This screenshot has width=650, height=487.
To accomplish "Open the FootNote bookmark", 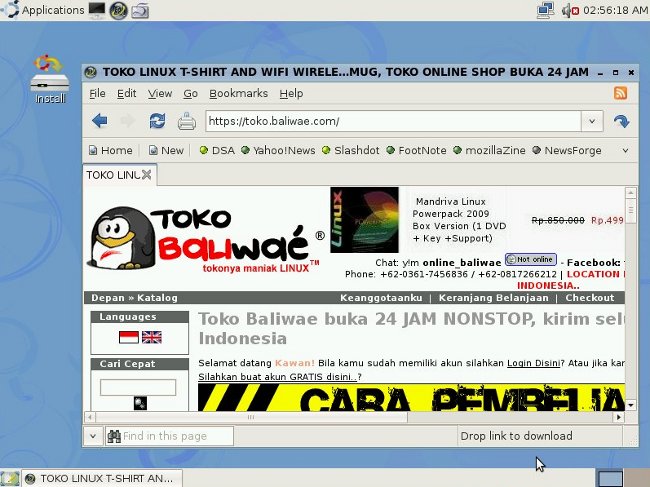I will point(416,150).
